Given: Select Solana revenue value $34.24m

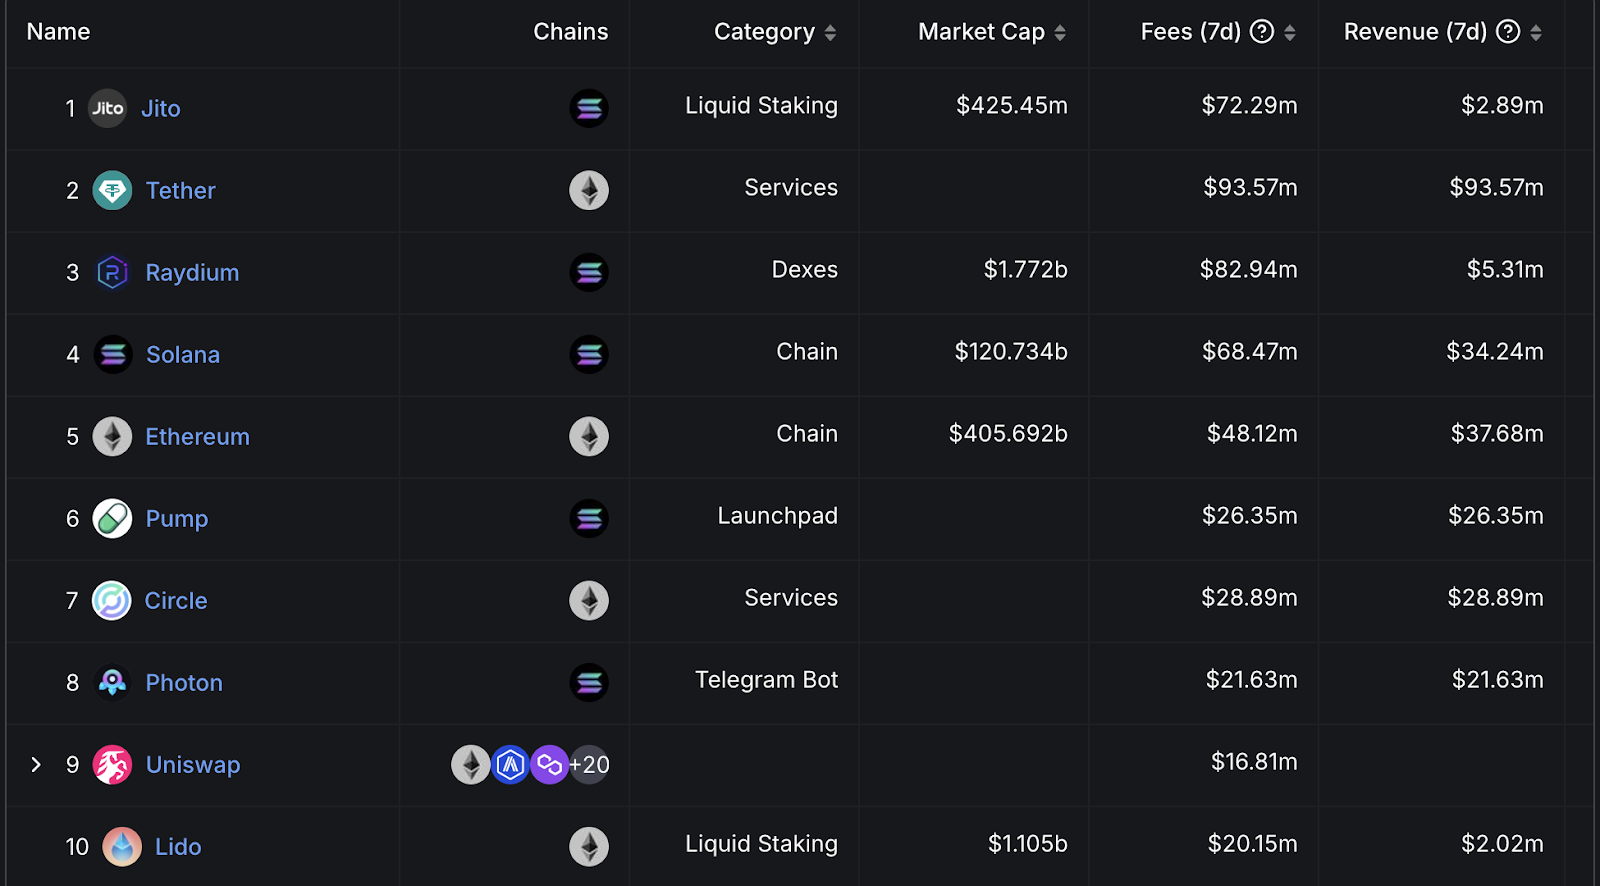Looking at the screenshot, I should tap(1495, 351).
